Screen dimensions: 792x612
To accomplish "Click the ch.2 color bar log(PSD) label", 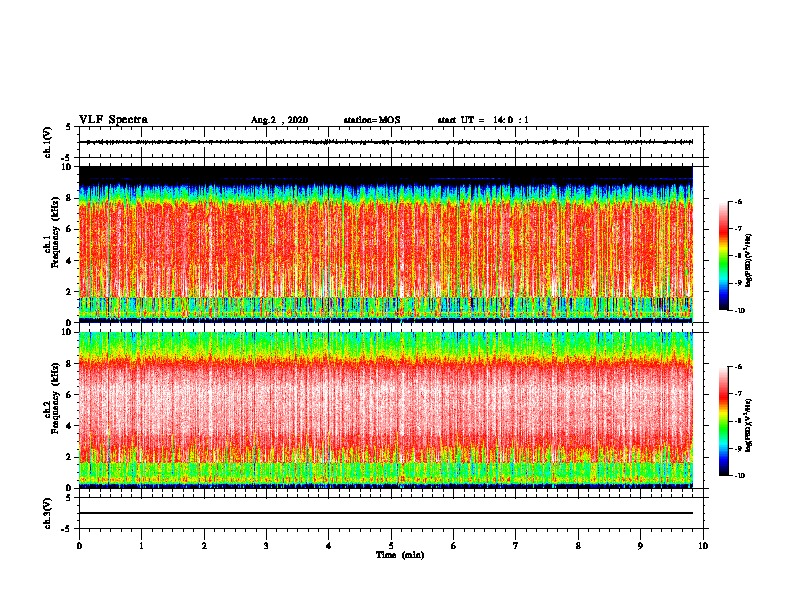I will tap(749, 426).
